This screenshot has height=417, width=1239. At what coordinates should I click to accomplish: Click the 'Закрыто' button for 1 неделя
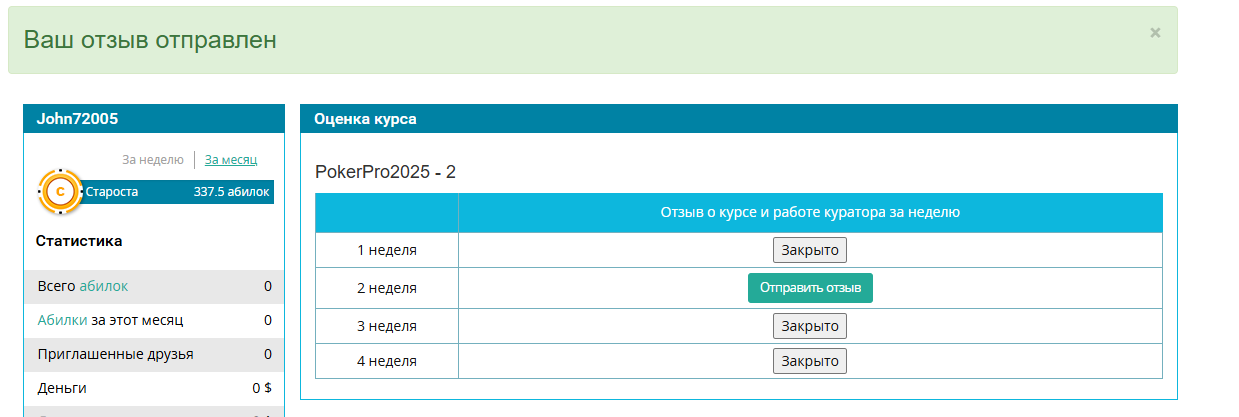pos(810,249)
